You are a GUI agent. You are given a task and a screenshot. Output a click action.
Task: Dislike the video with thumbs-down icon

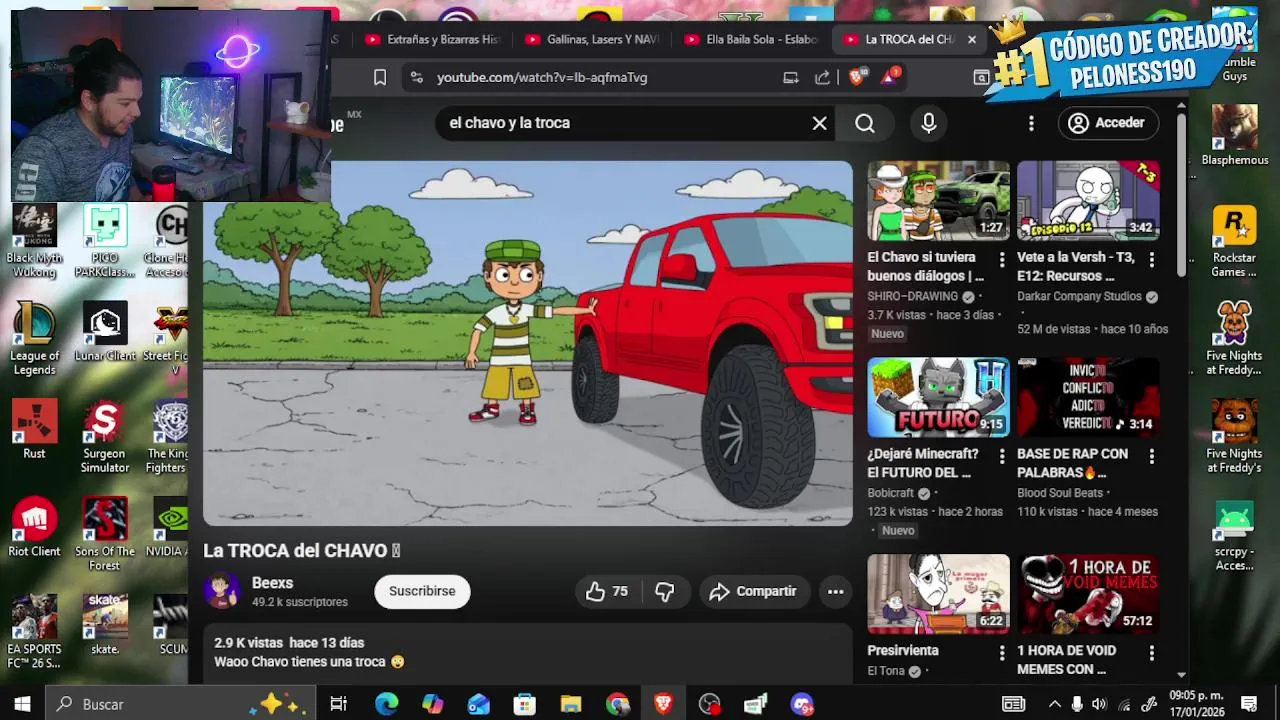click(665, 591)
